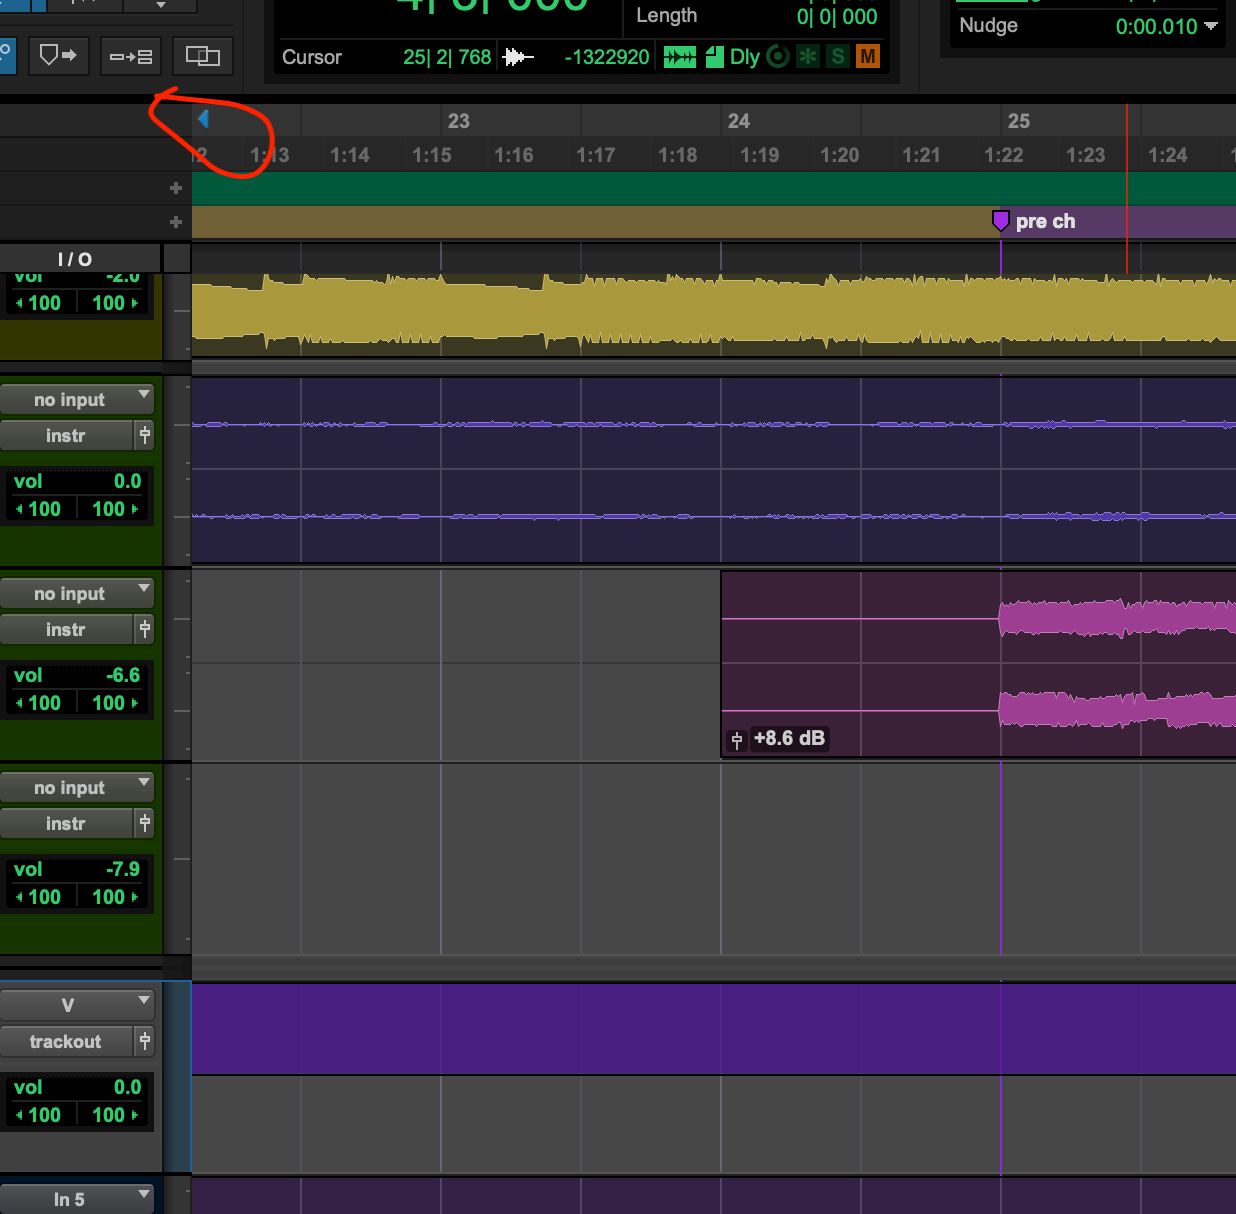The height and width of the screenshot is (1214, 1236).
Task: Open no input selector above vol 0.0
Action: 77,399
